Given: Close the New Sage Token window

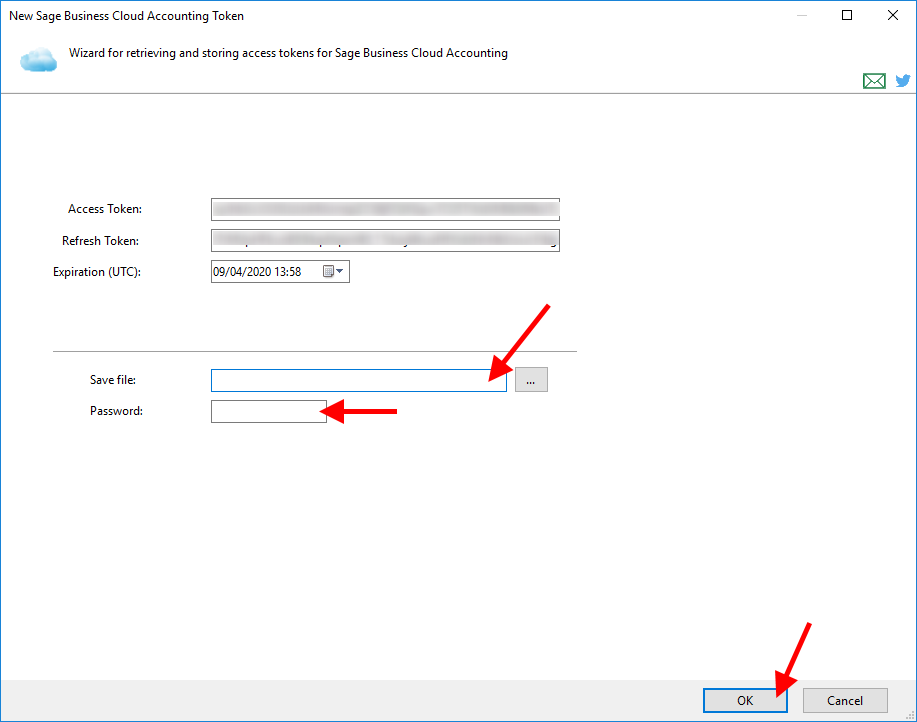Looking at the screenshot, I should [x=892, y=15].
